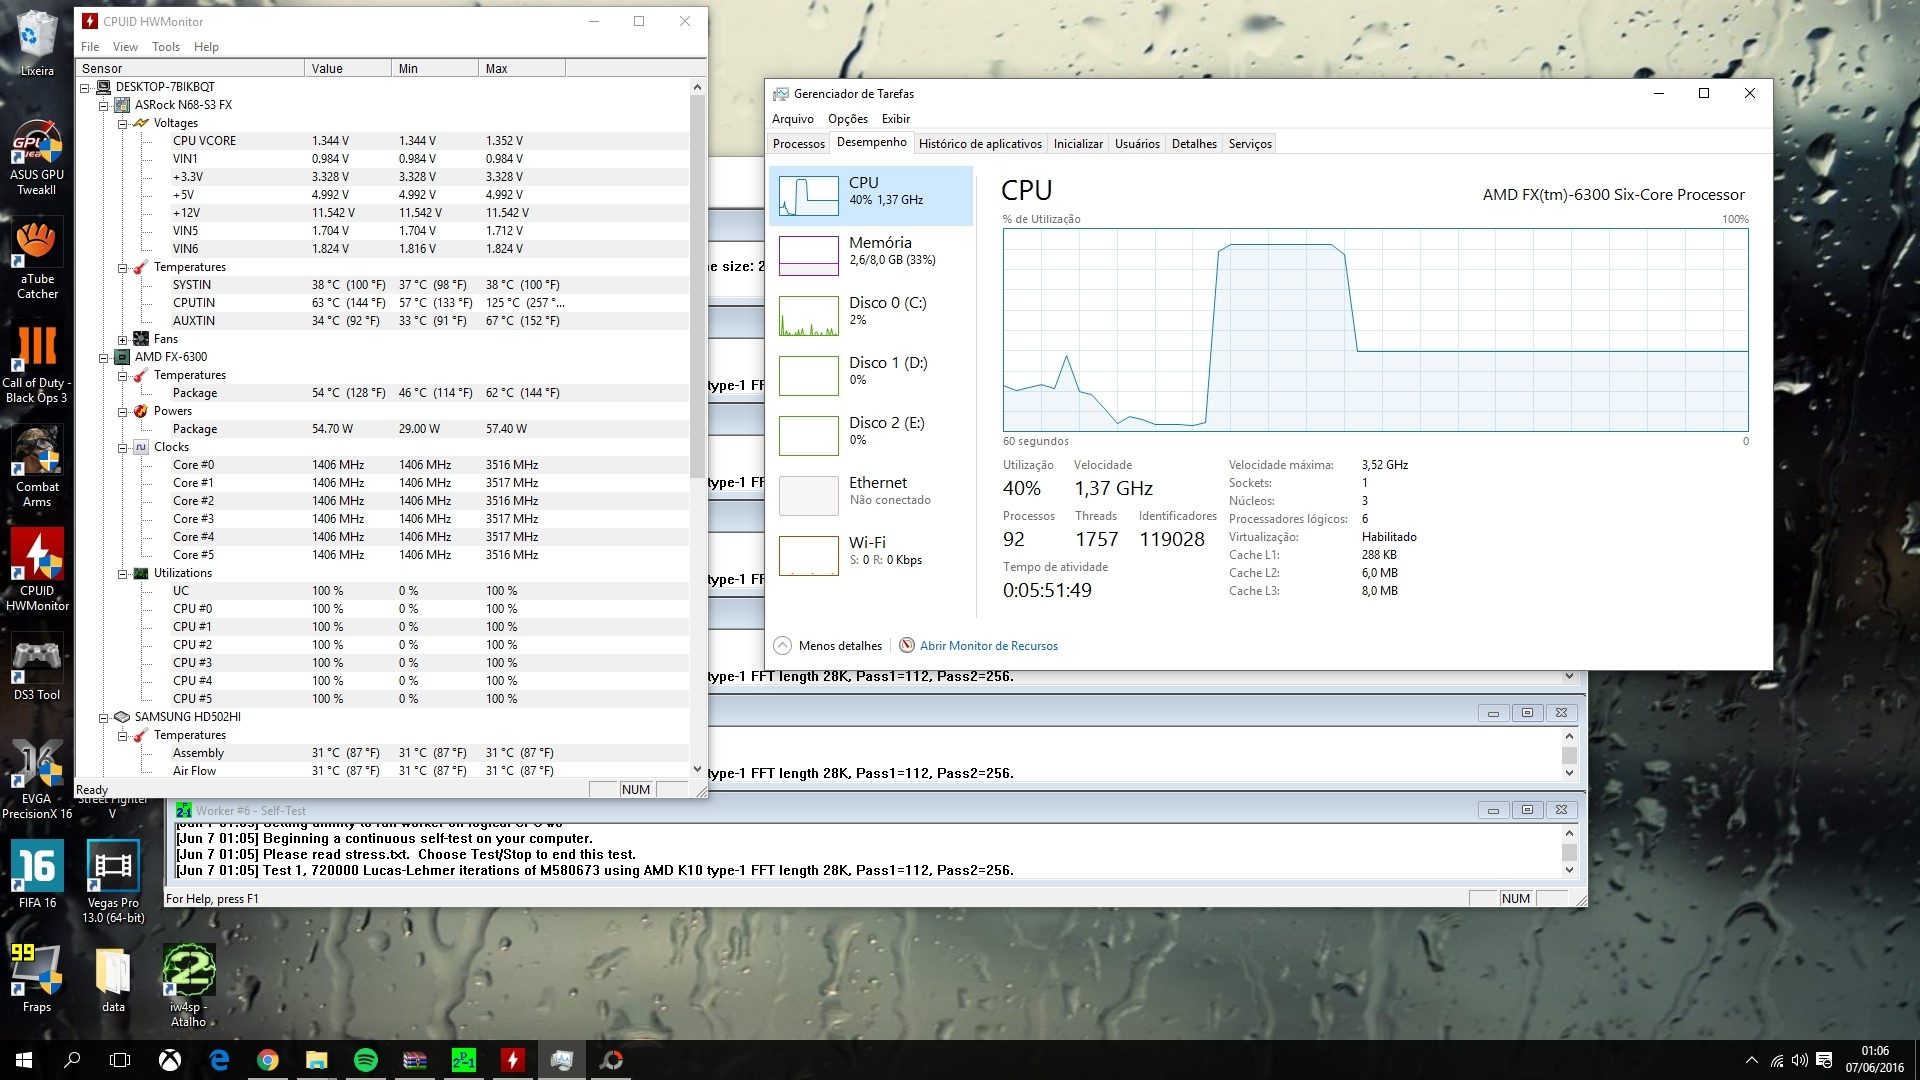This screenshot has height=1080, width=1920.
Task: Select CPU VCORE voltage row
Action: [384, 141]
